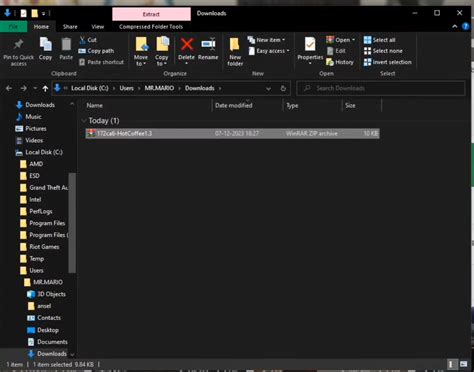This screenshot has height=372, width=474.
Task: Switch to the Home ribbon tab
Action: click(41, 27)
